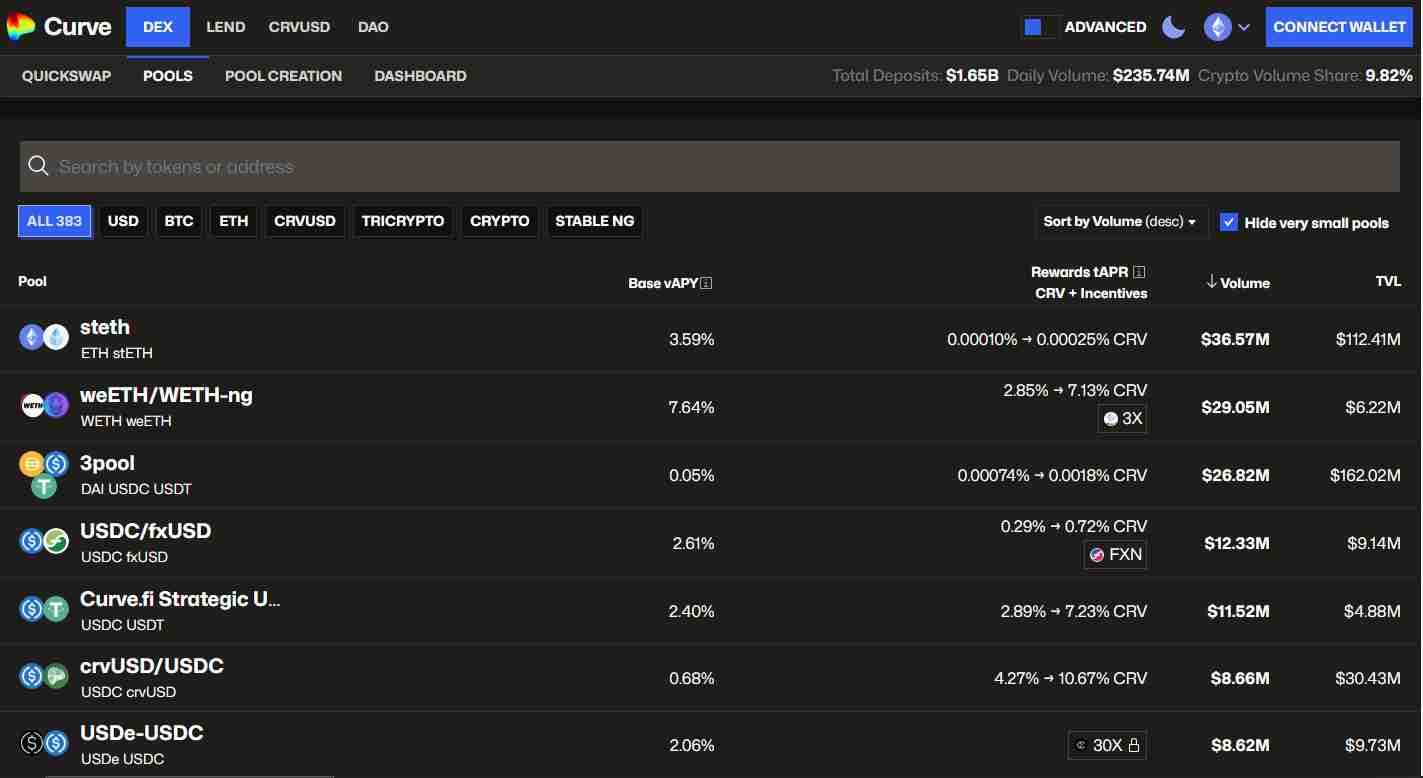1423x778 pixels.
Task: Click USDC token icon in 3pool row
Action: [56, 464]
